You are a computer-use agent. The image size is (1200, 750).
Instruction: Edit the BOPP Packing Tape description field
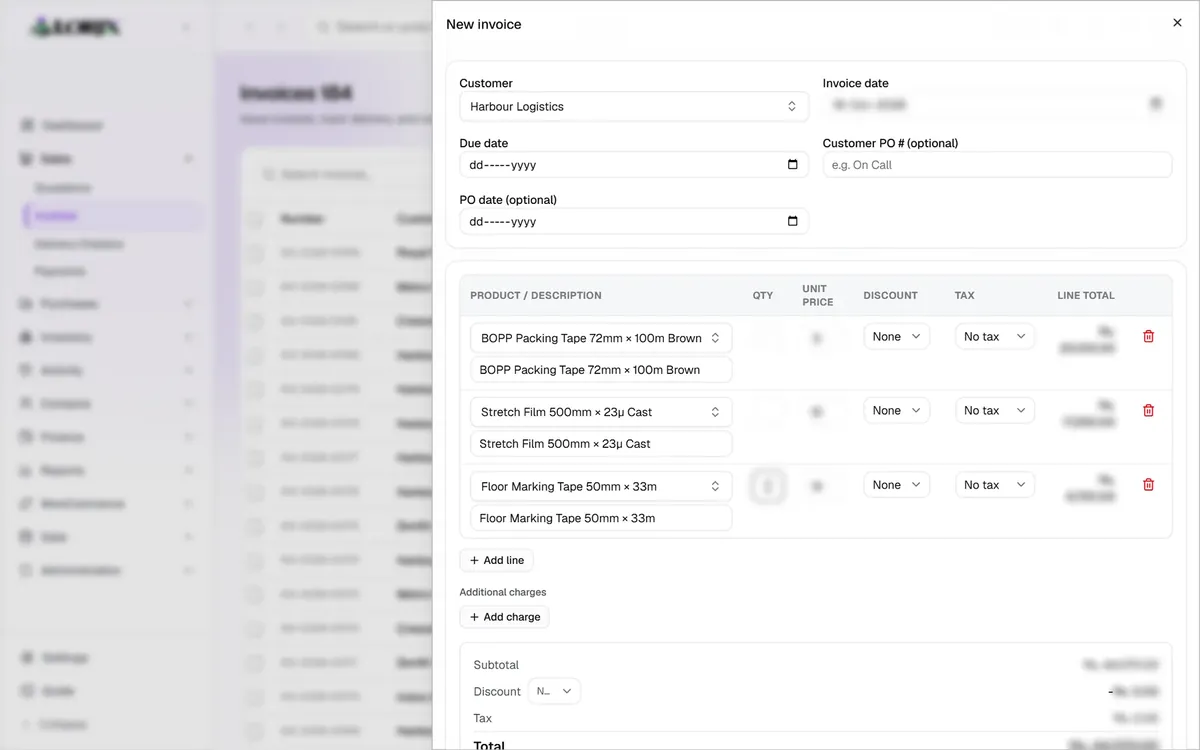601,370
